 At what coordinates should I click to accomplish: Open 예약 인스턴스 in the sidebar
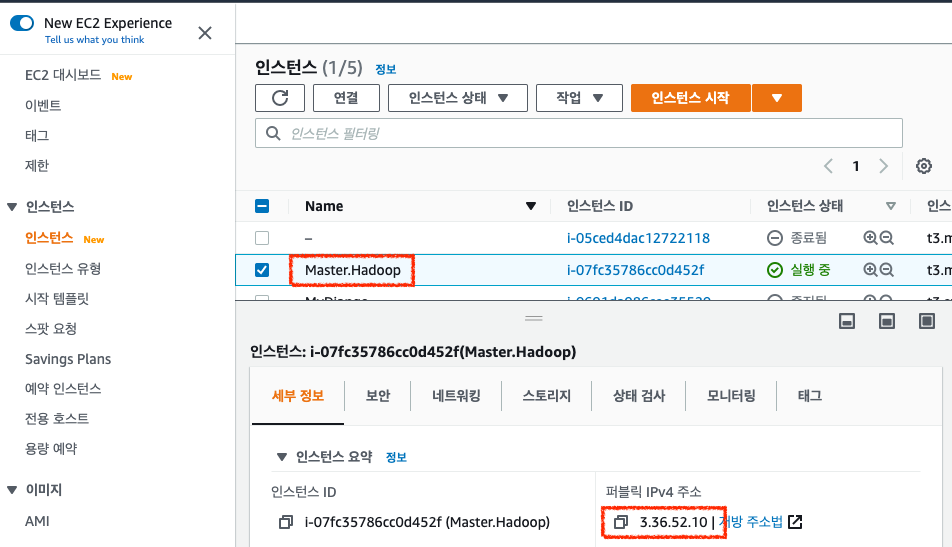click(63, 389)
